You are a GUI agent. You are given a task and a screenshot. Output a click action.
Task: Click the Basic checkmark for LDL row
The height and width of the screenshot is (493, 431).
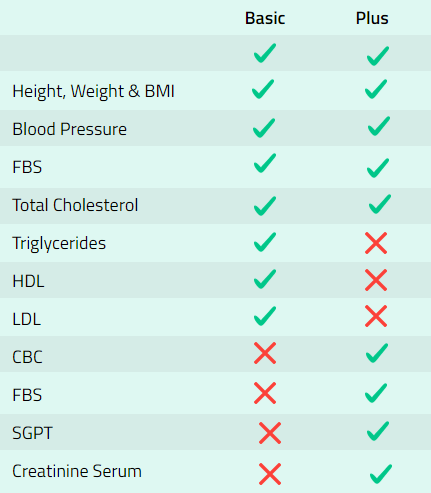[x=265, y=316]
